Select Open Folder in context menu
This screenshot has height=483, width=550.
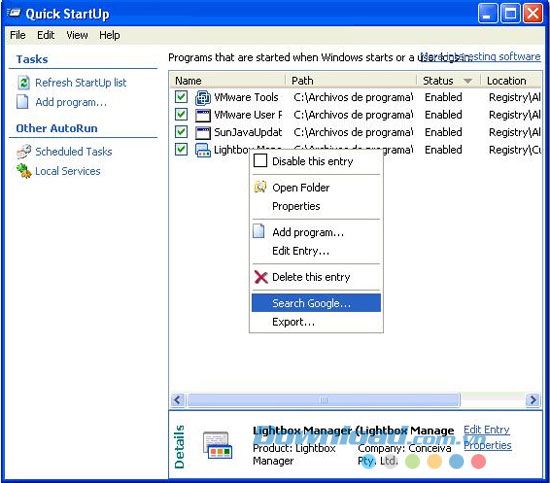[x=316, y=187]
